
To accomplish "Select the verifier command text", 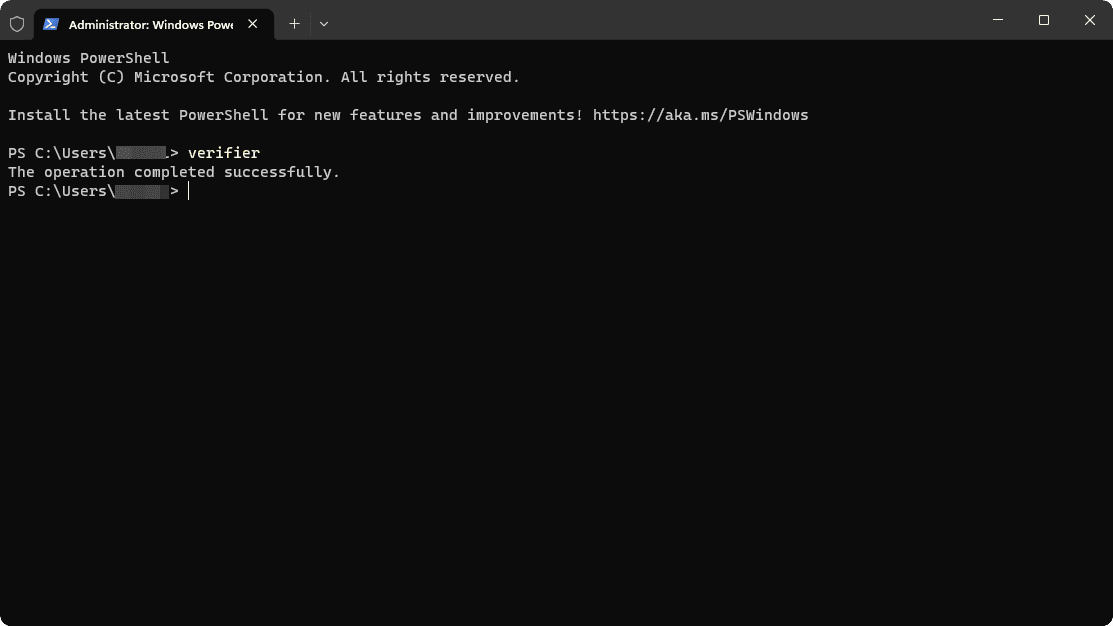I will (224, 152).
